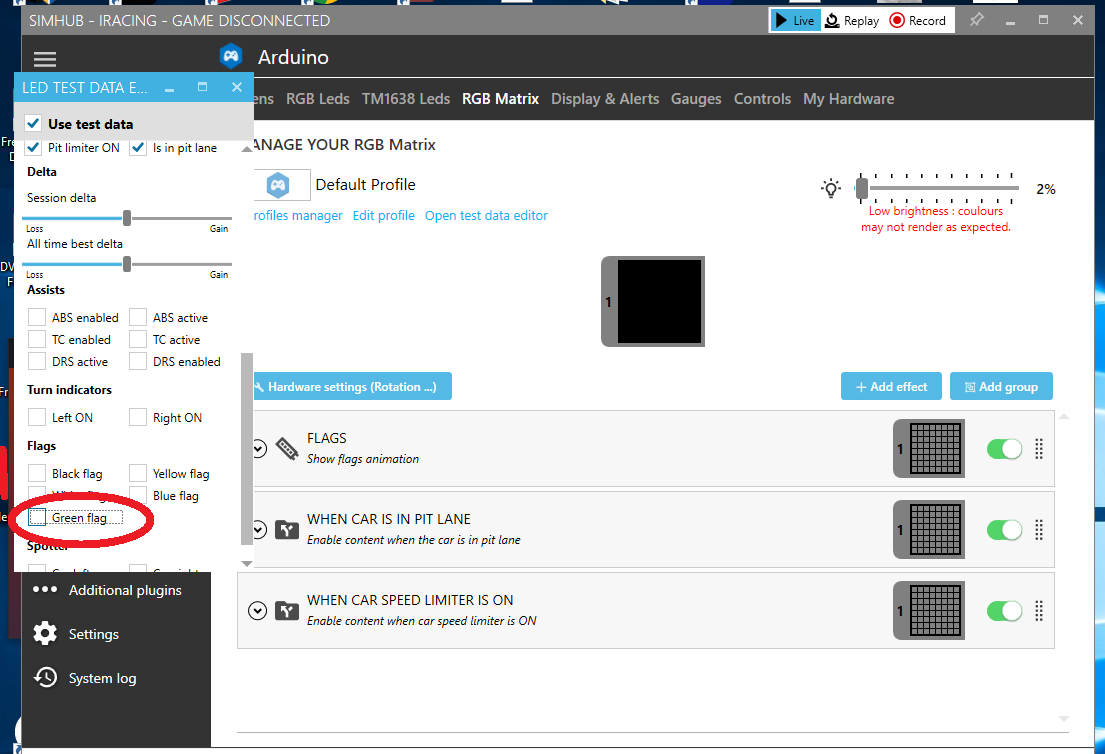Viewport: 1105px width, 754px height.
Task: Close the LED Test Data Editor window
Action: 237,87
